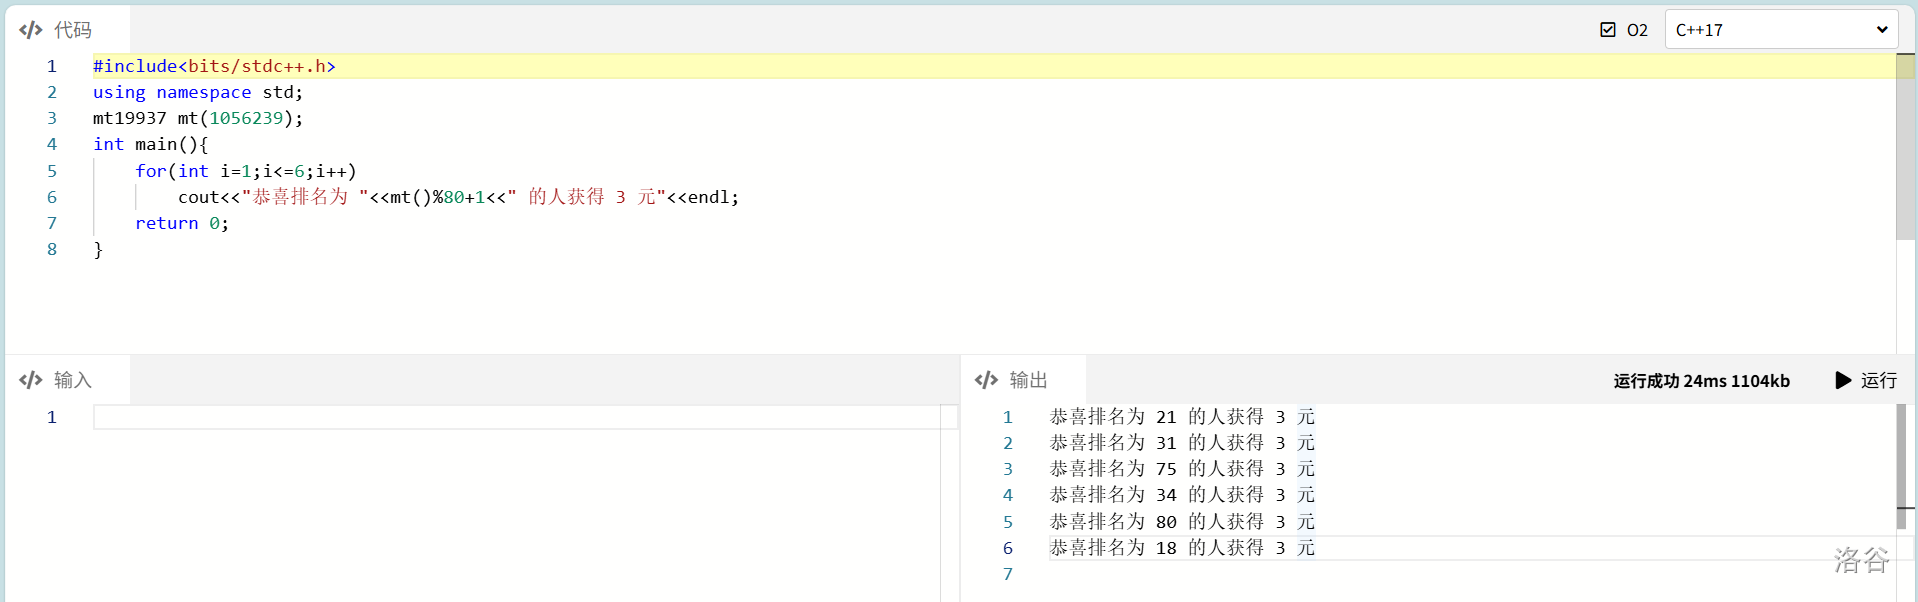Click the mt19937 seed declaration line
Viewport: 1918px width, 602px height.
click(x=198, y=118)
